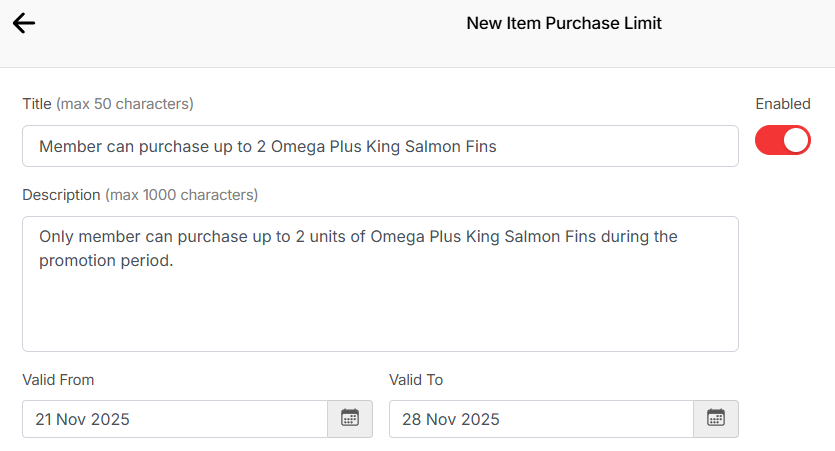Click the Enabled label above the switch
Viewport: 835px width, 451px height.
pyautogui.click(x=782, y=104)
